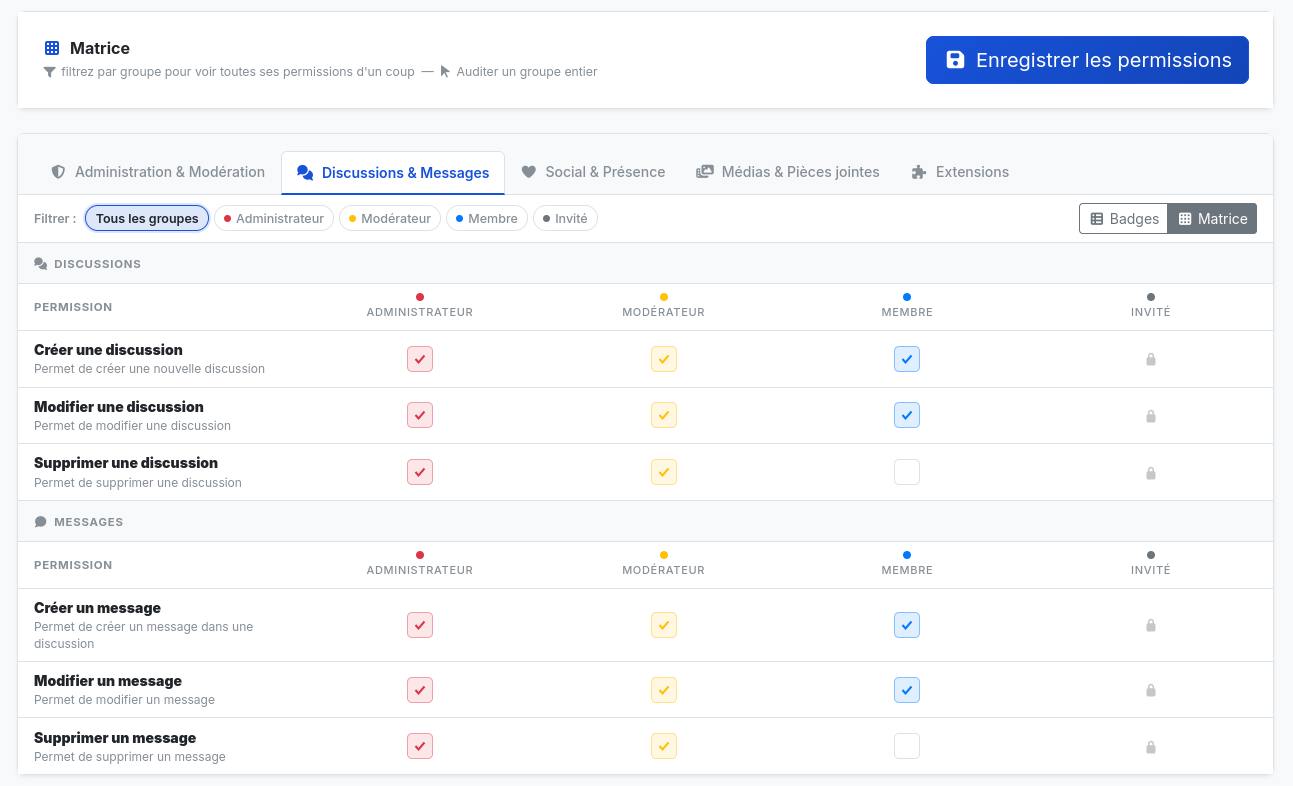Enable Supprimer une discussion for Membre
The height and width of the screenshot is (786, 1293).
click(907, 471)
